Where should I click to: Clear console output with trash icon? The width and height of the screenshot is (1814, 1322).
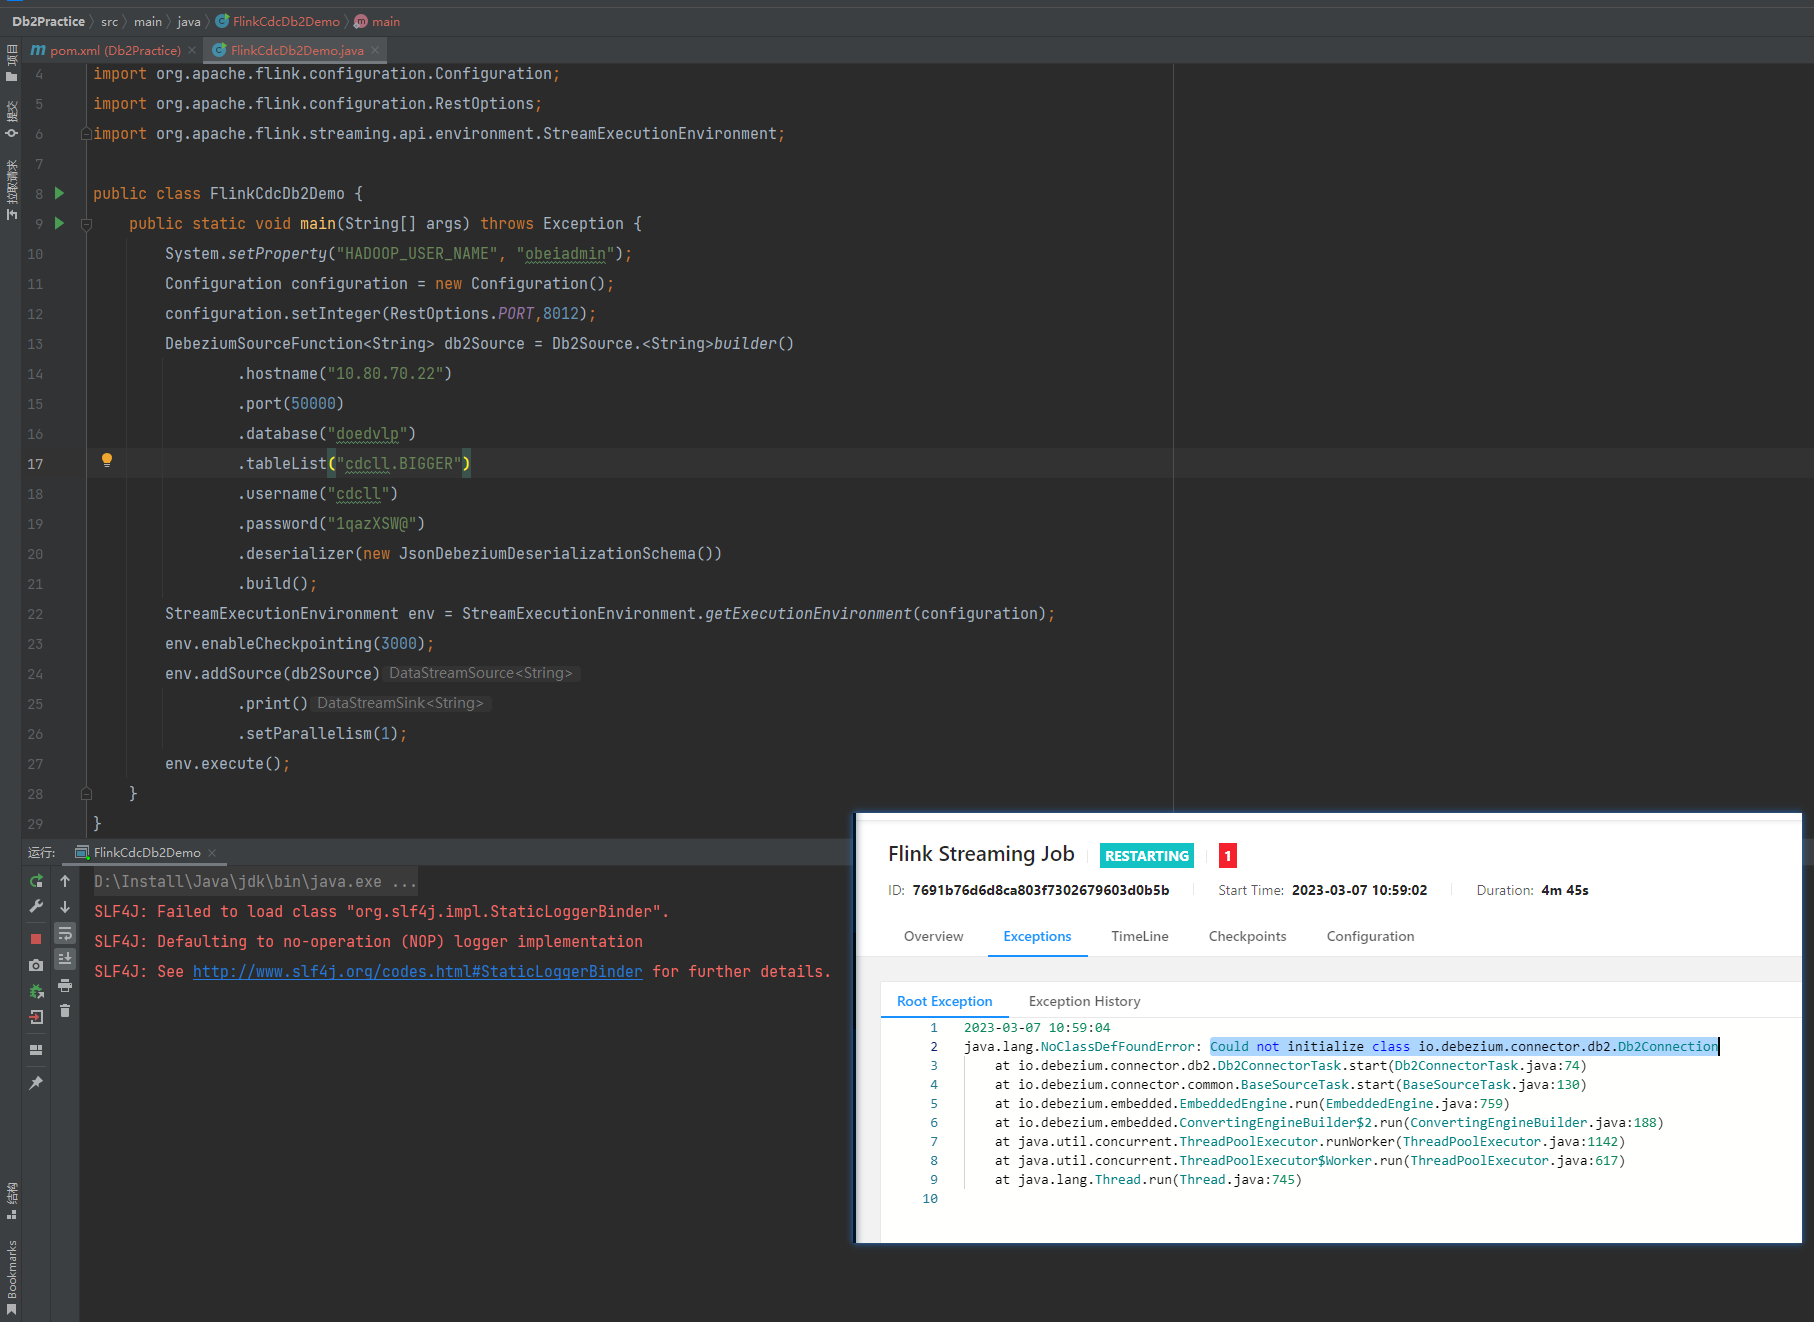coord(65,1011)
